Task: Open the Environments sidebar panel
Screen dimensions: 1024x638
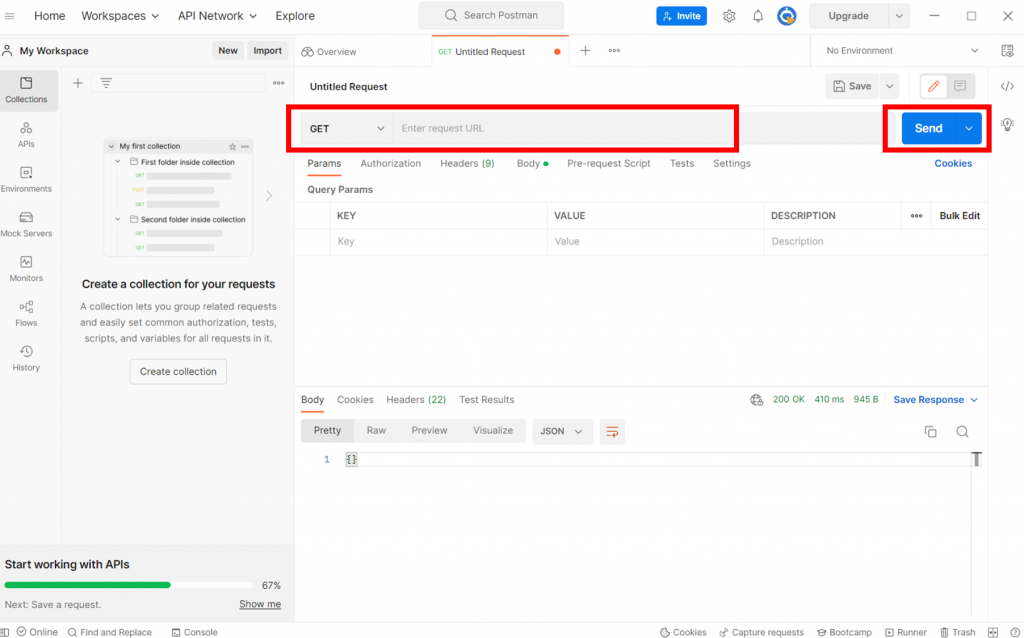Action: [x=26, y=180]
